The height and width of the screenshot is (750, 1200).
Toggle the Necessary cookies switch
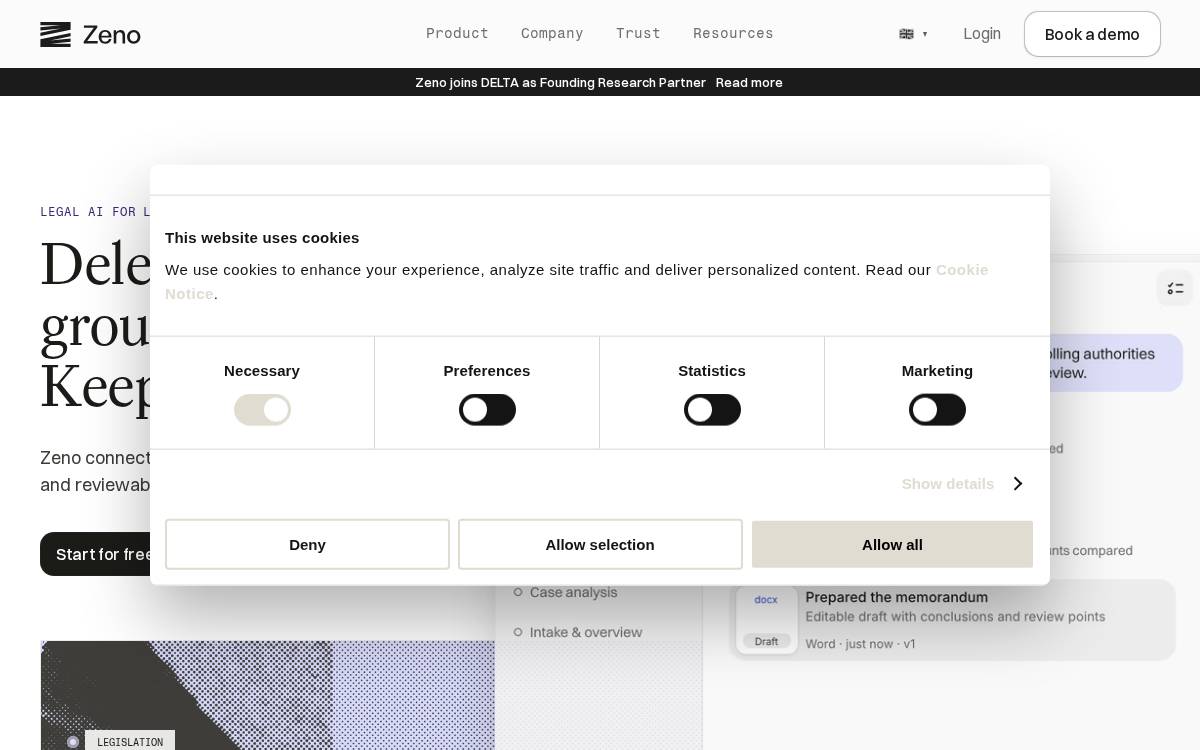coord(262,410)
